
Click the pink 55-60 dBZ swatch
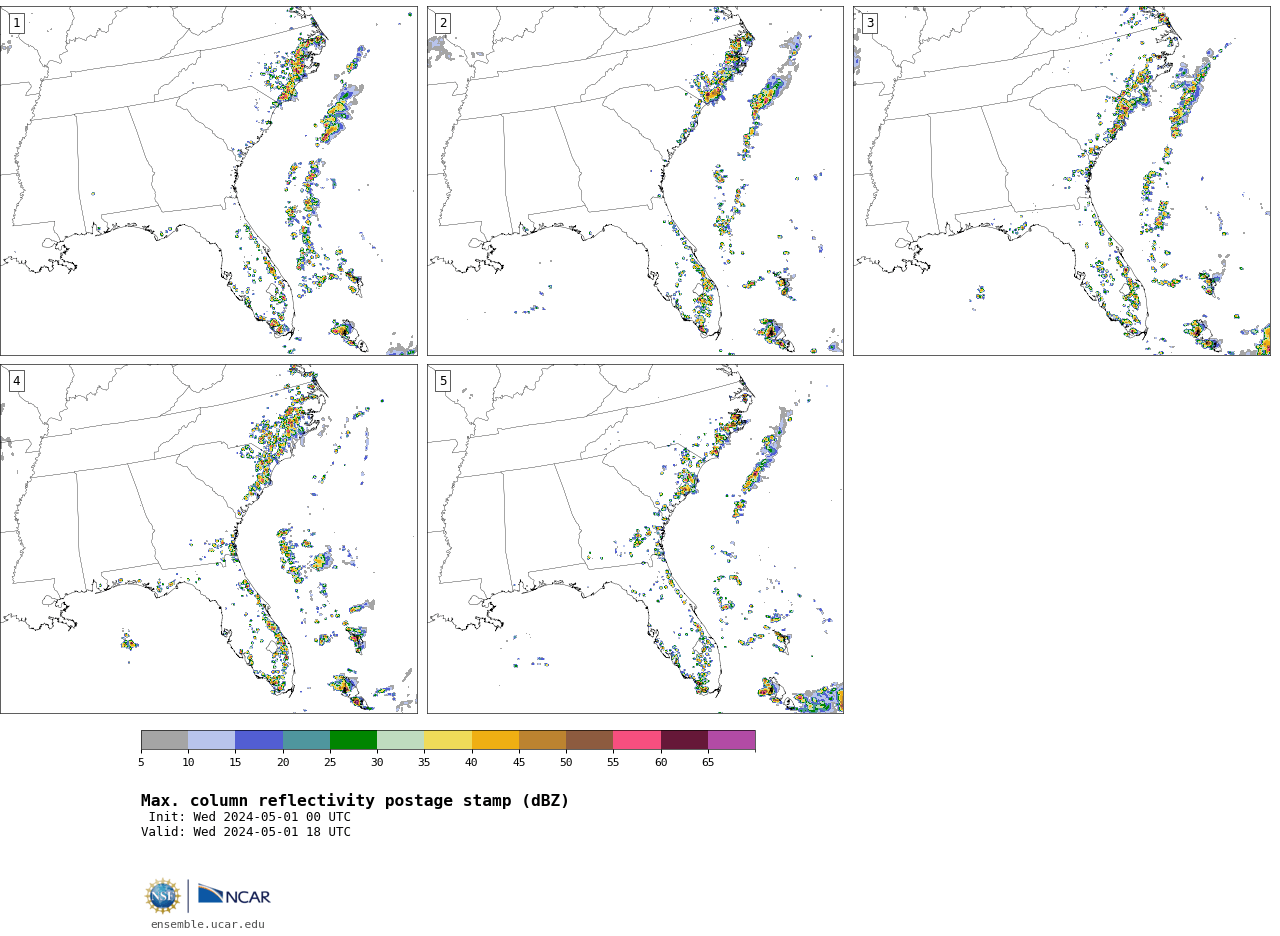tap(637, 740)
